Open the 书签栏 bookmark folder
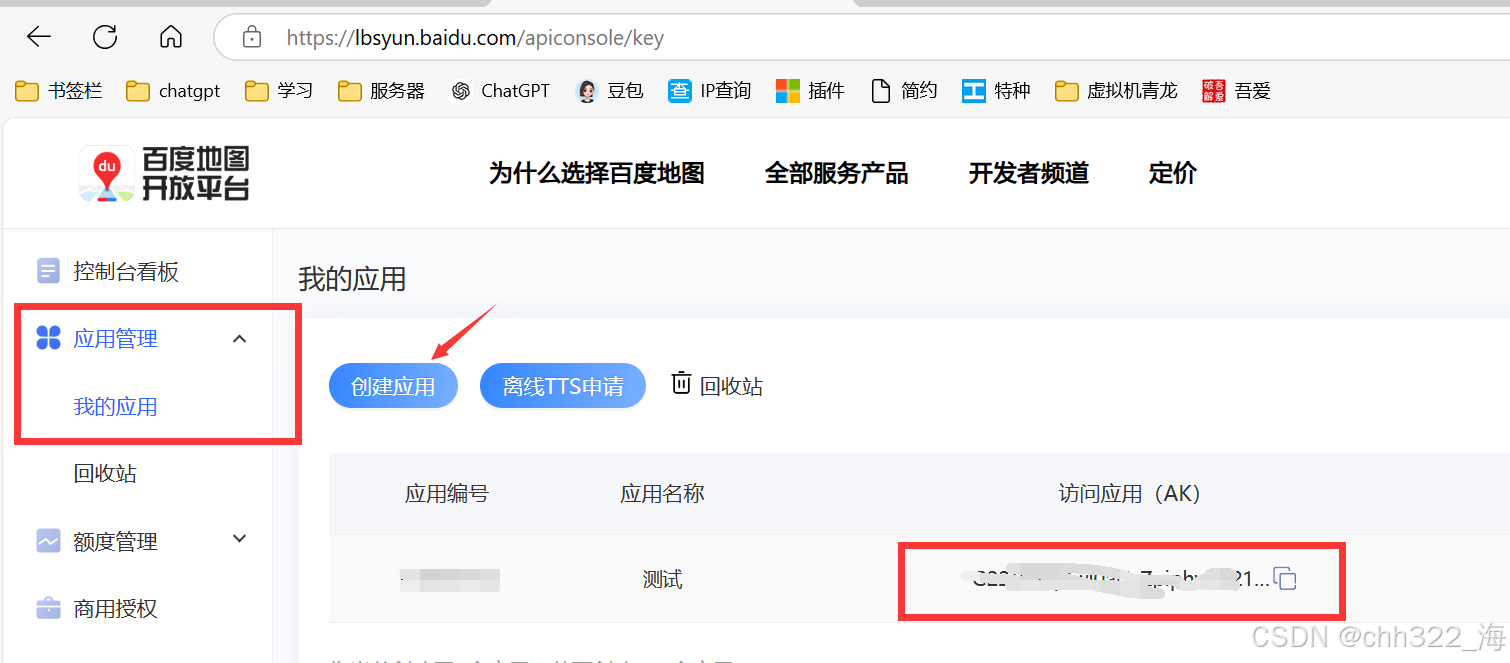This screenshot has width=1510, height=663. (59, 91)
